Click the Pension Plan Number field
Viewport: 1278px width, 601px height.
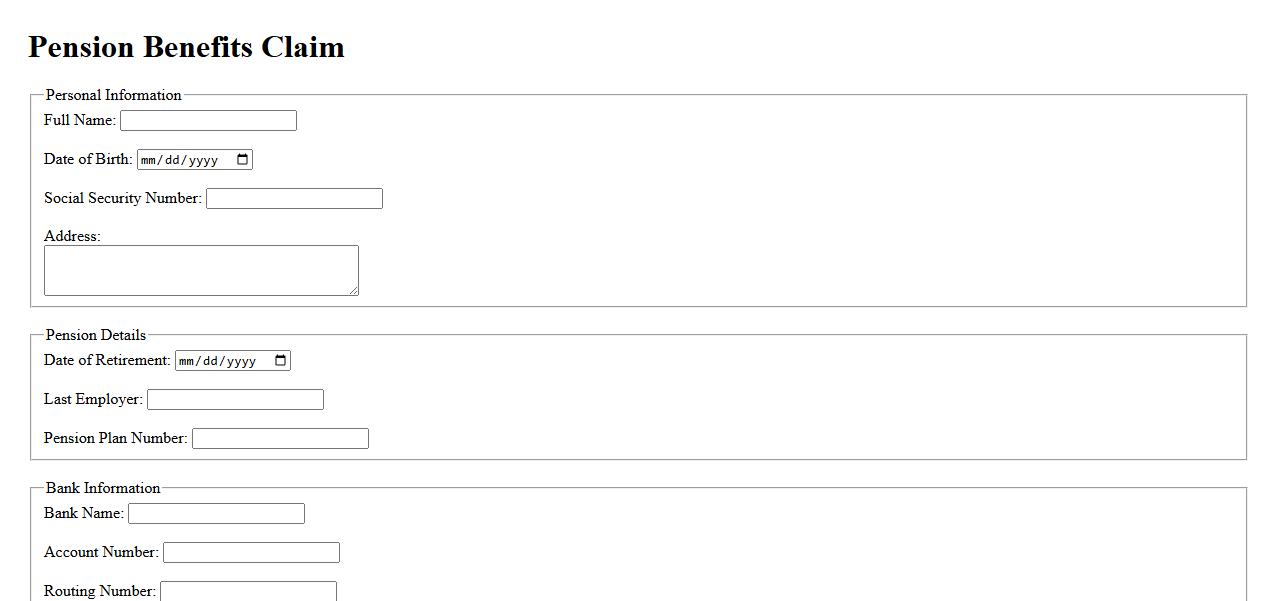coord(280,439)
